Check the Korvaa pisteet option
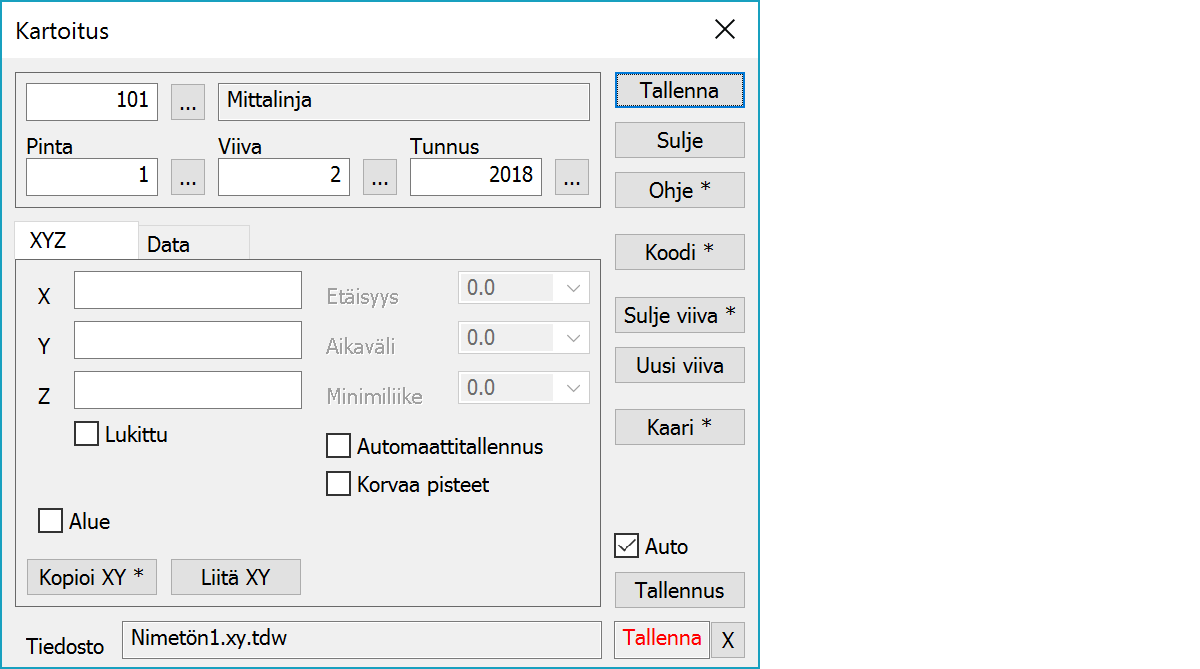This screenshot has width=1200, height=669. [x=339, y=485]
